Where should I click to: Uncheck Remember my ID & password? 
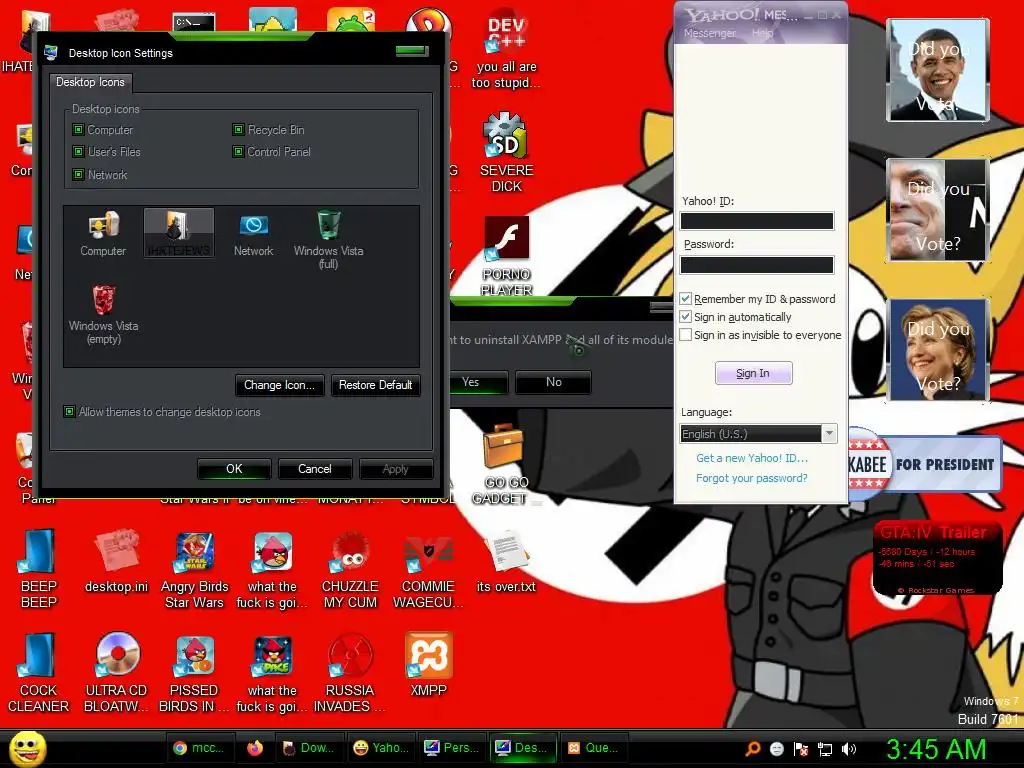point(686,298)
